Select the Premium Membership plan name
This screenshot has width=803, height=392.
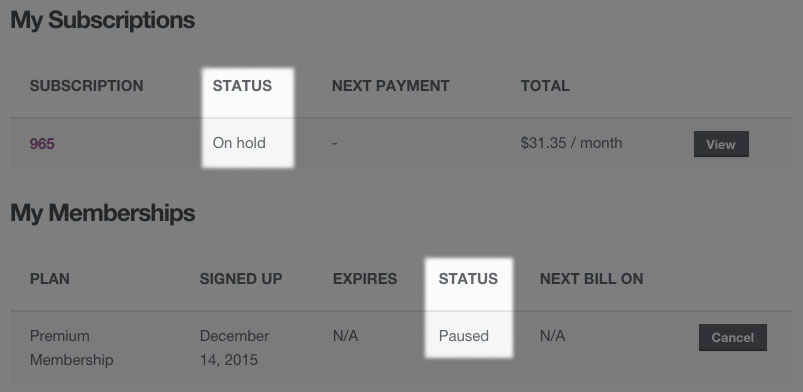tap(71, 348)
